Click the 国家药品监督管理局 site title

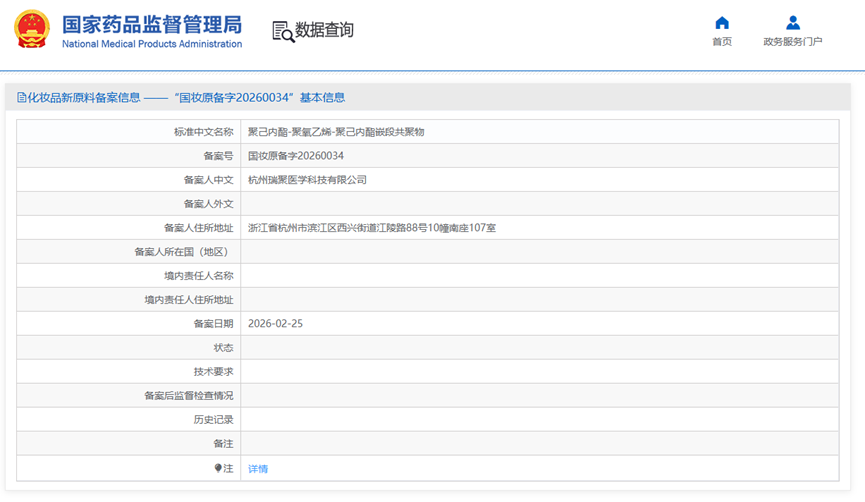pos(151,24)
